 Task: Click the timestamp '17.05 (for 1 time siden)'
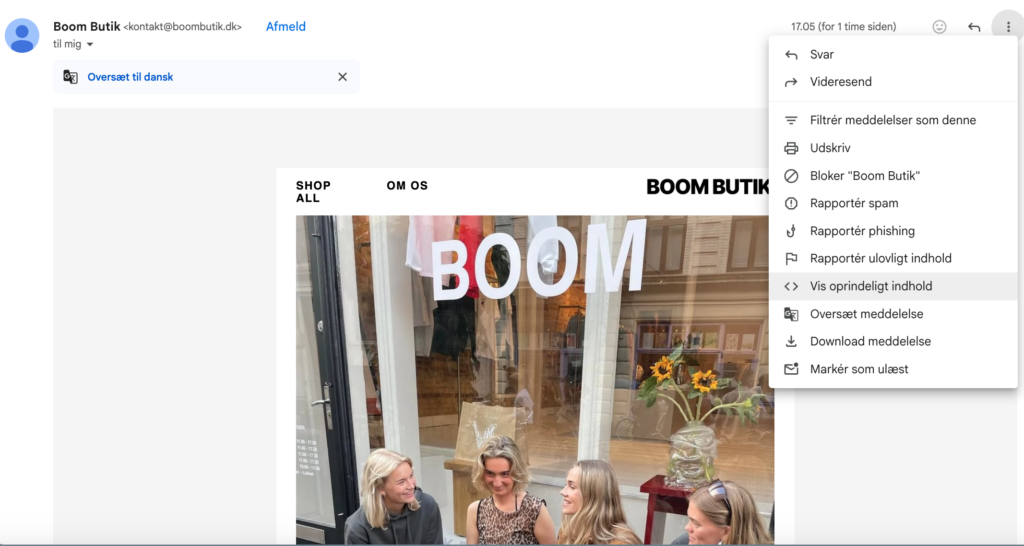[x=843, y=27]
